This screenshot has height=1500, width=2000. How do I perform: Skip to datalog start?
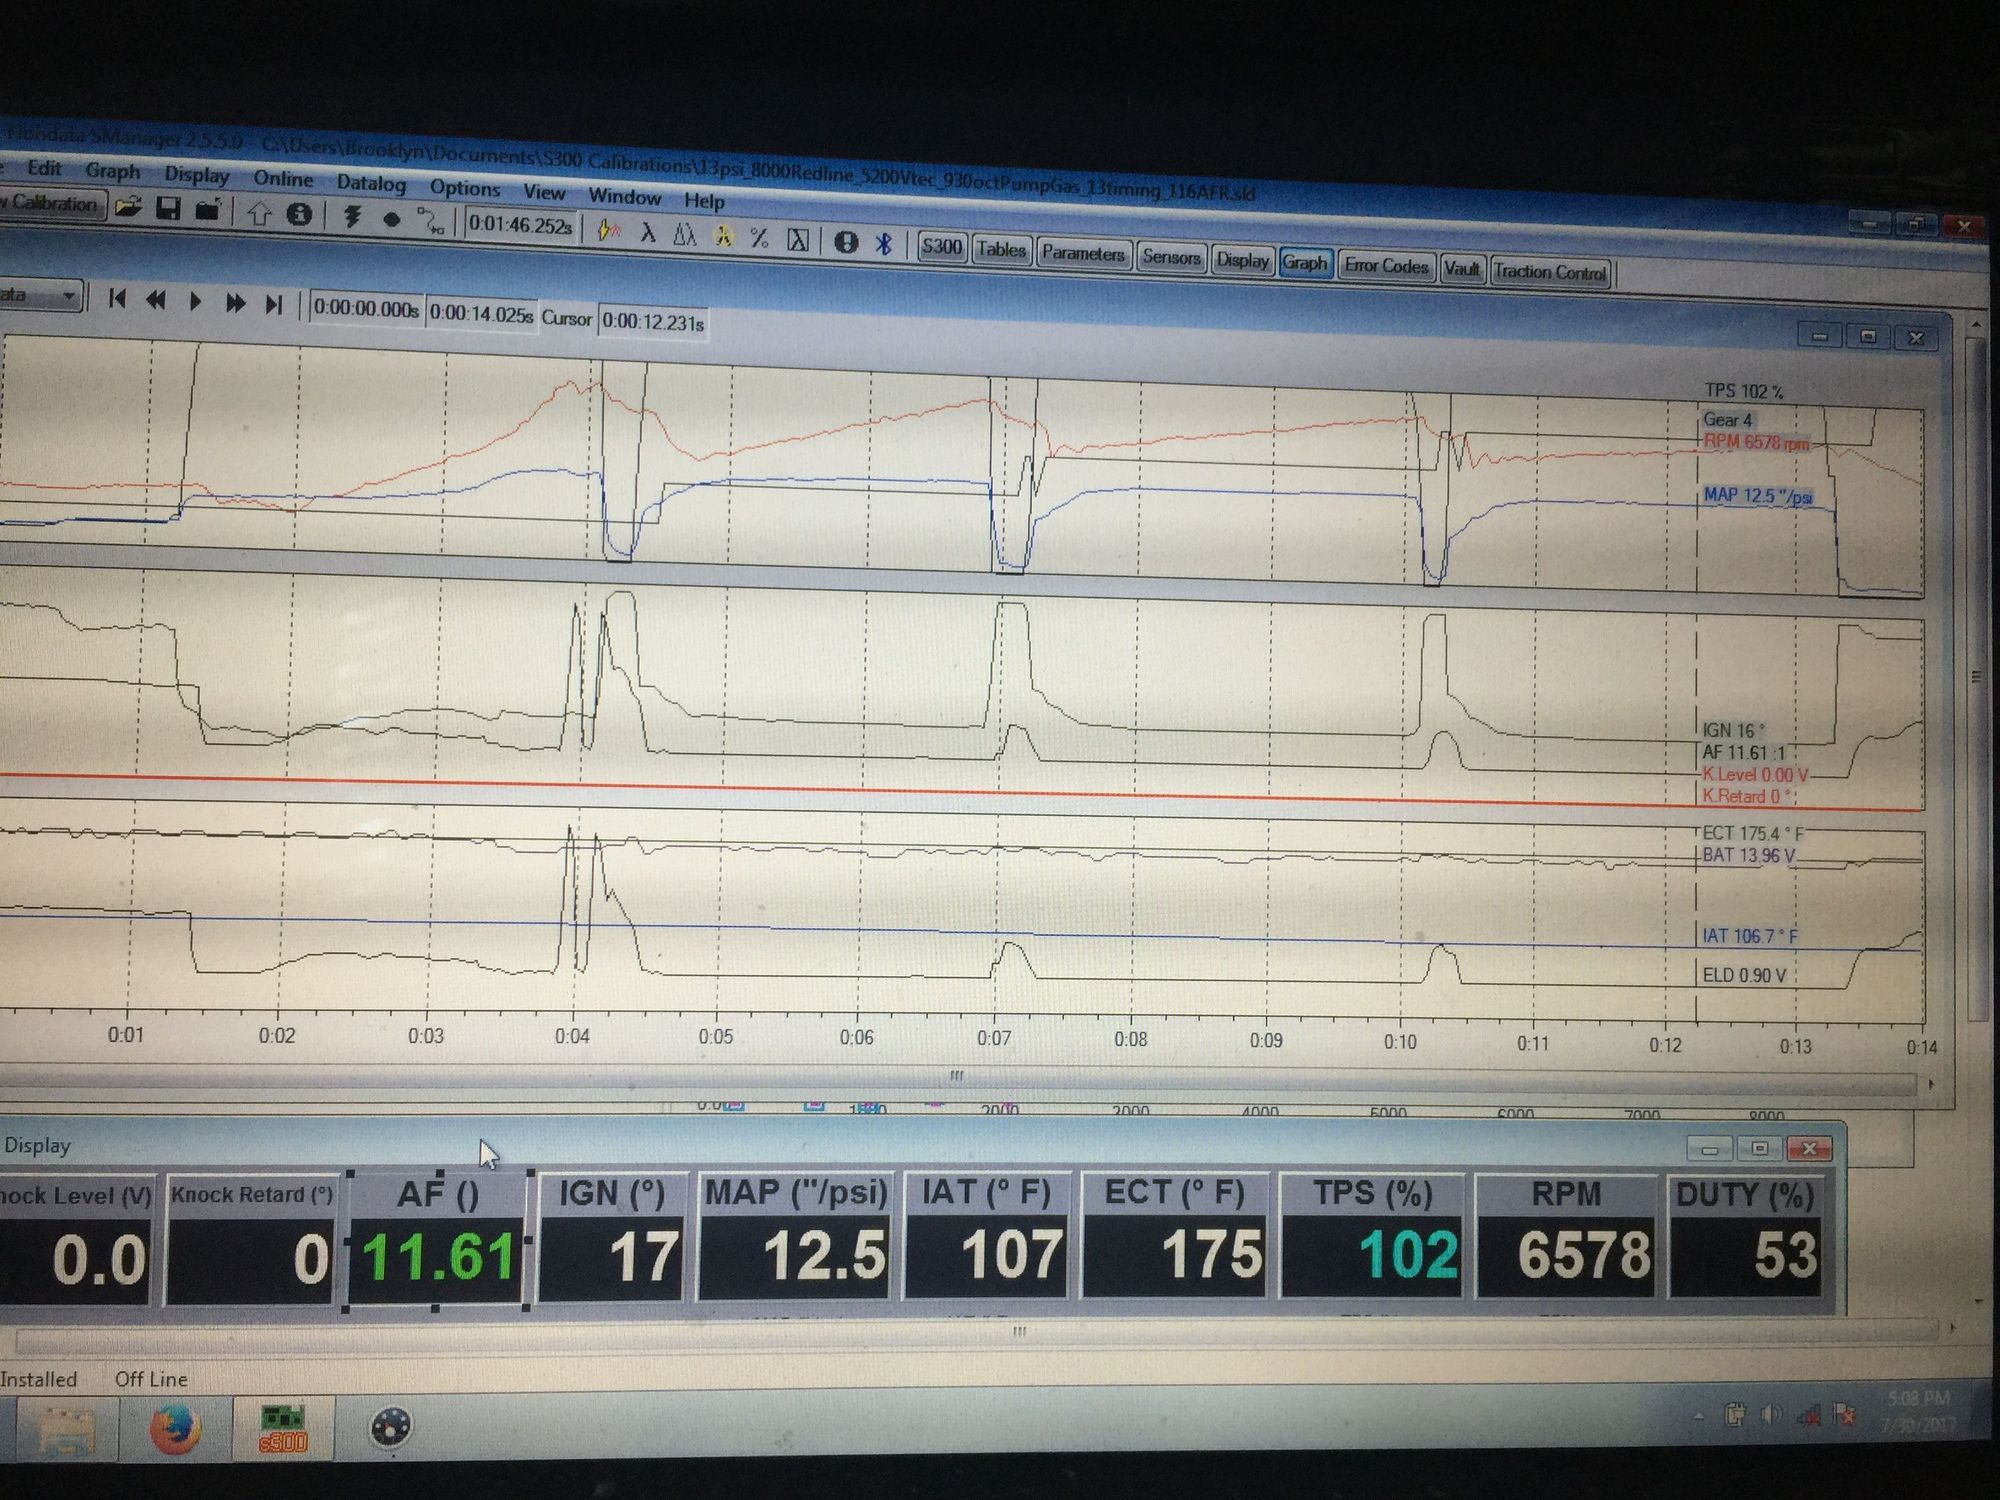coord(117,298)
